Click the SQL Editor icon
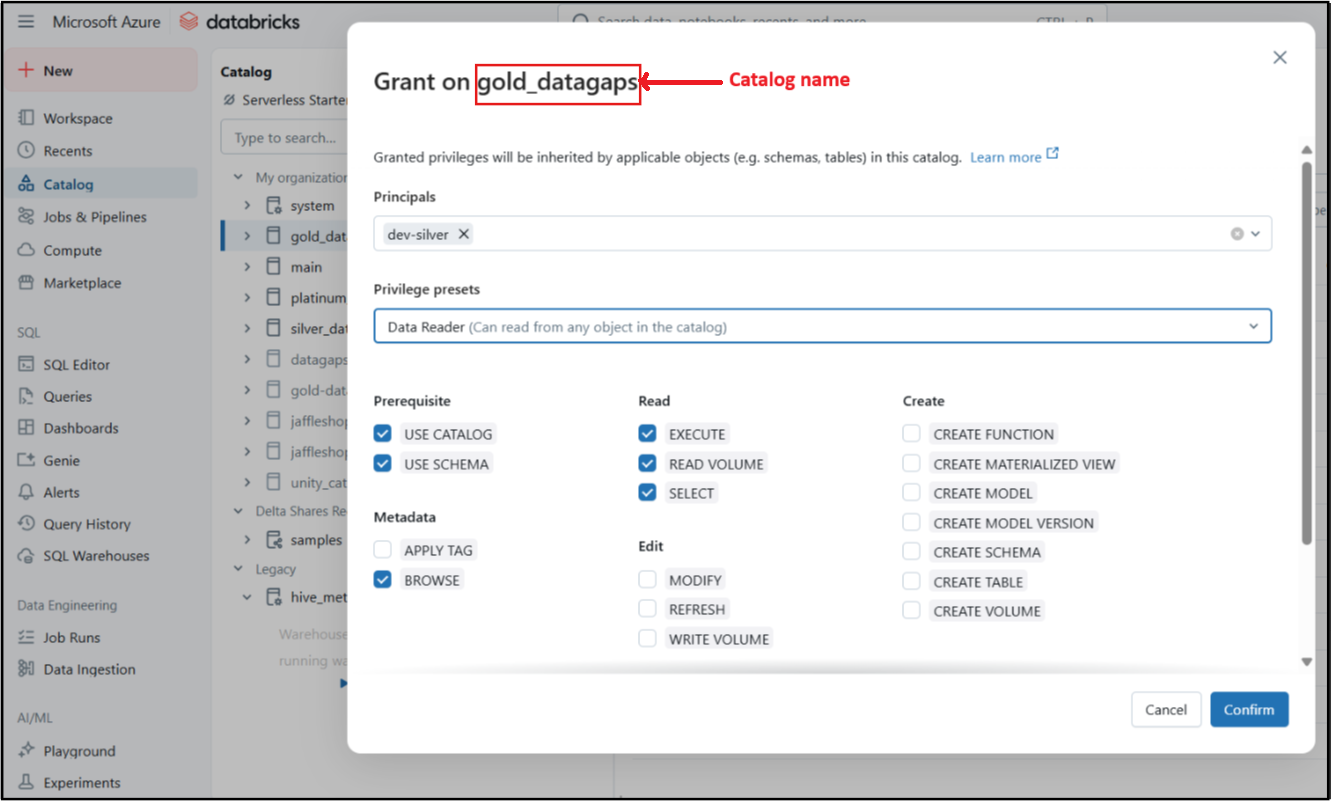Viewport: 1331px width, 801px height. click(x=27, y=365)
